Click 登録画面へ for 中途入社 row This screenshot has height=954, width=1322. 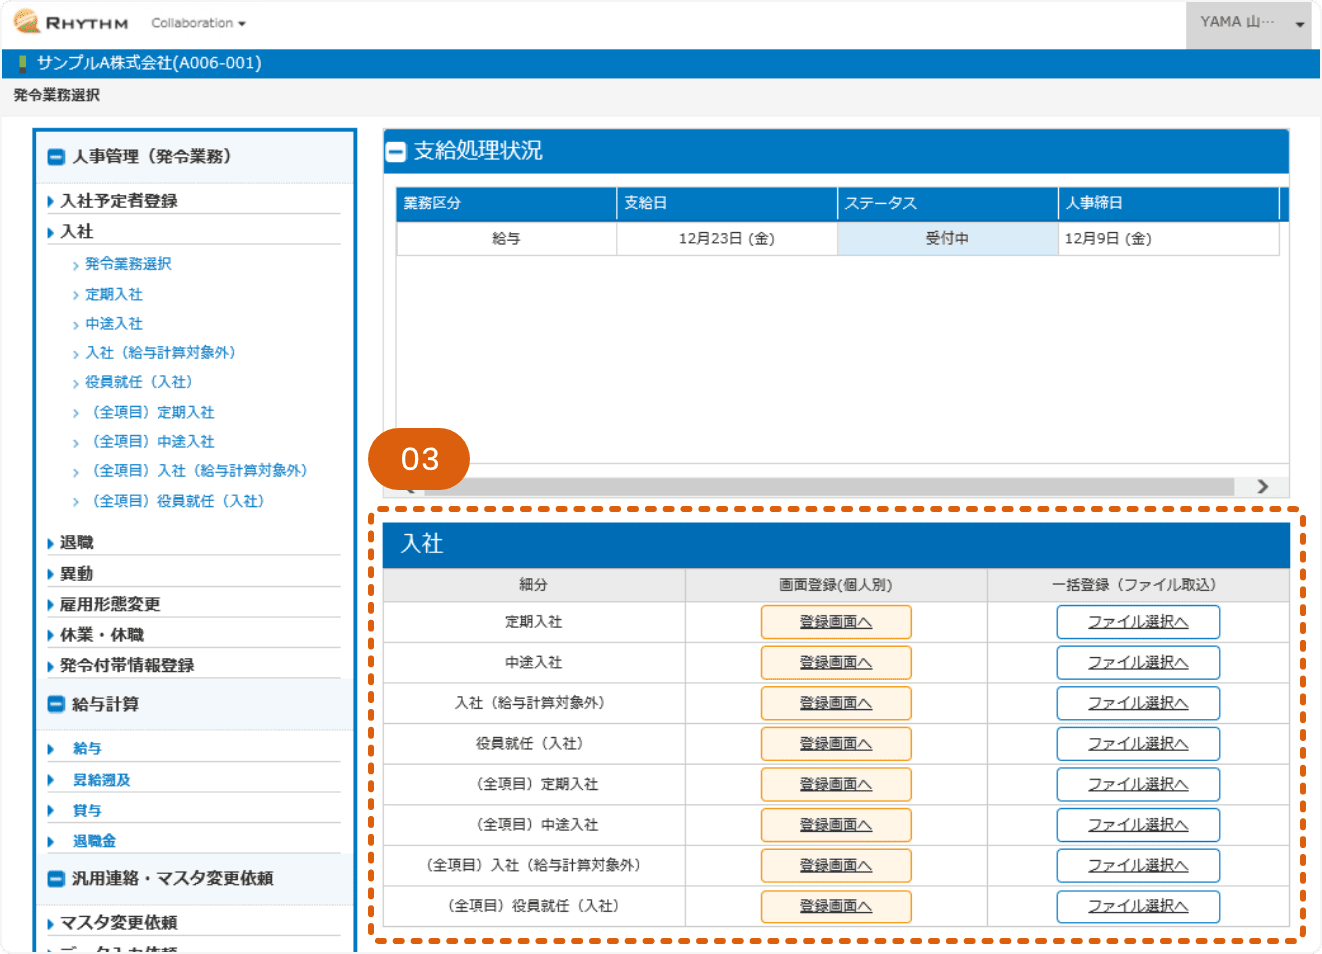(836, 663)
